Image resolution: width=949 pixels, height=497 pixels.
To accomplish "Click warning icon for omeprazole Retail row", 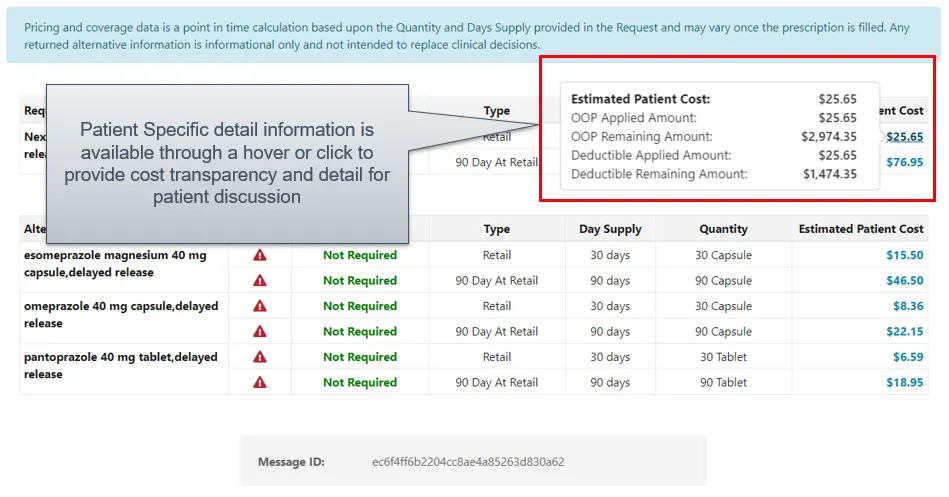I will pyautogui.click(x=260, y=306).
